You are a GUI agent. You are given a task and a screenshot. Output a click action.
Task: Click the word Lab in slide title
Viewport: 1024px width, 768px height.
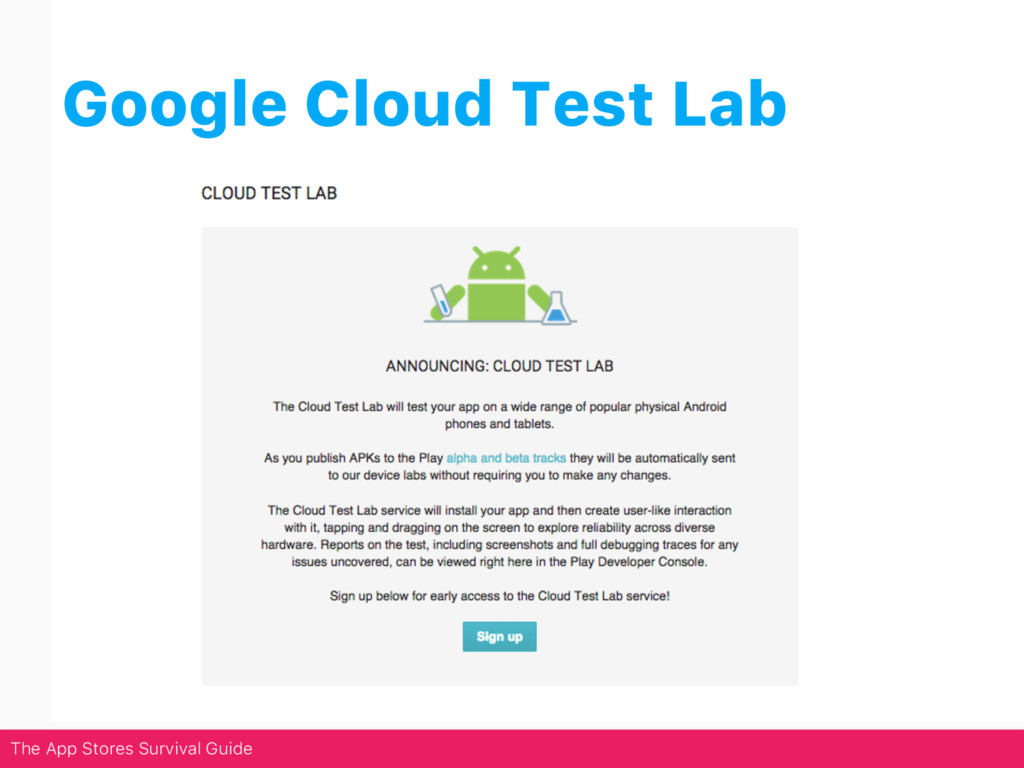tap(729, 104)
